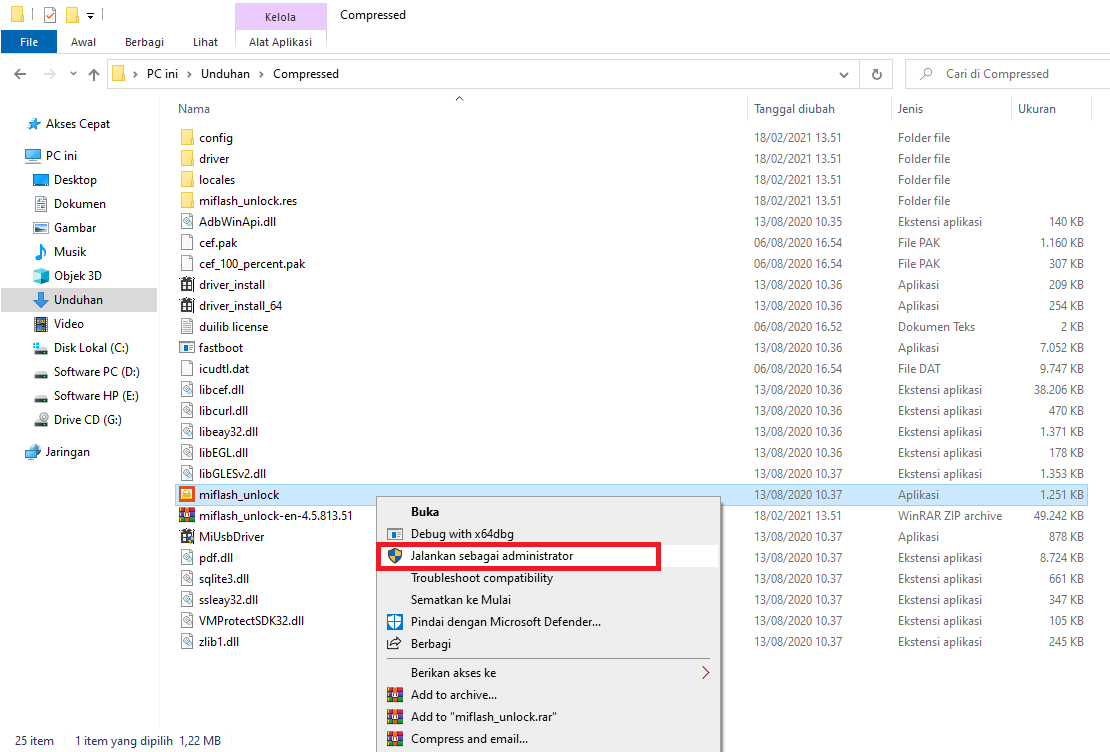The image size is (1110, 752).
Task: Open Software HP (E:) drive
Action: [96, 396]
